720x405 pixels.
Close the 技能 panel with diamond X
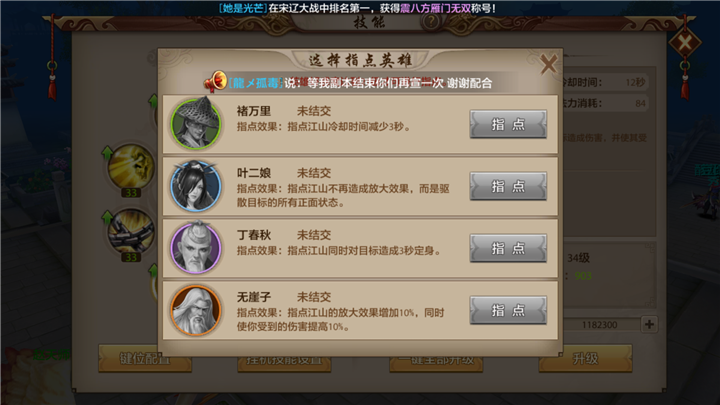pyautogui.click(x=685, y=43)
